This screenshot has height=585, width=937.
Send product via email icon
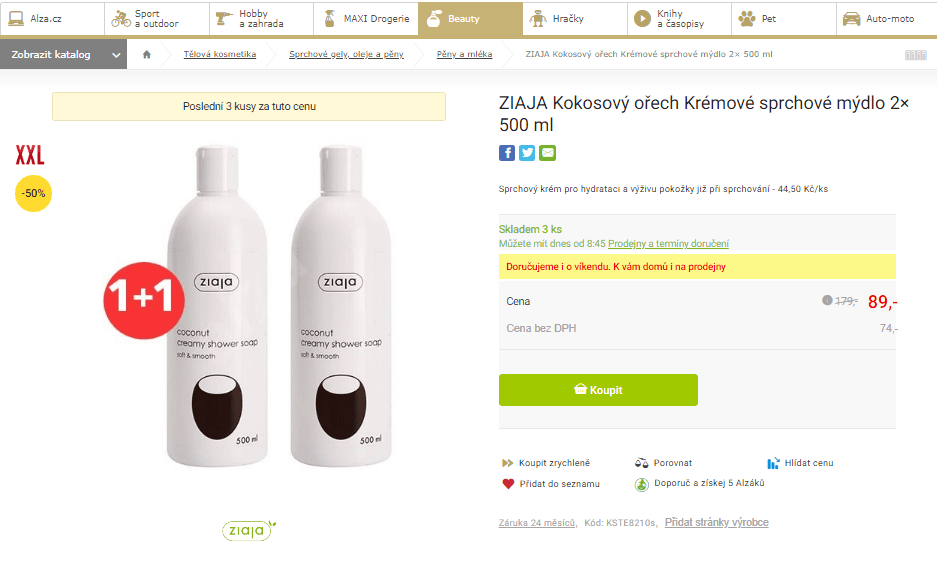546,153
